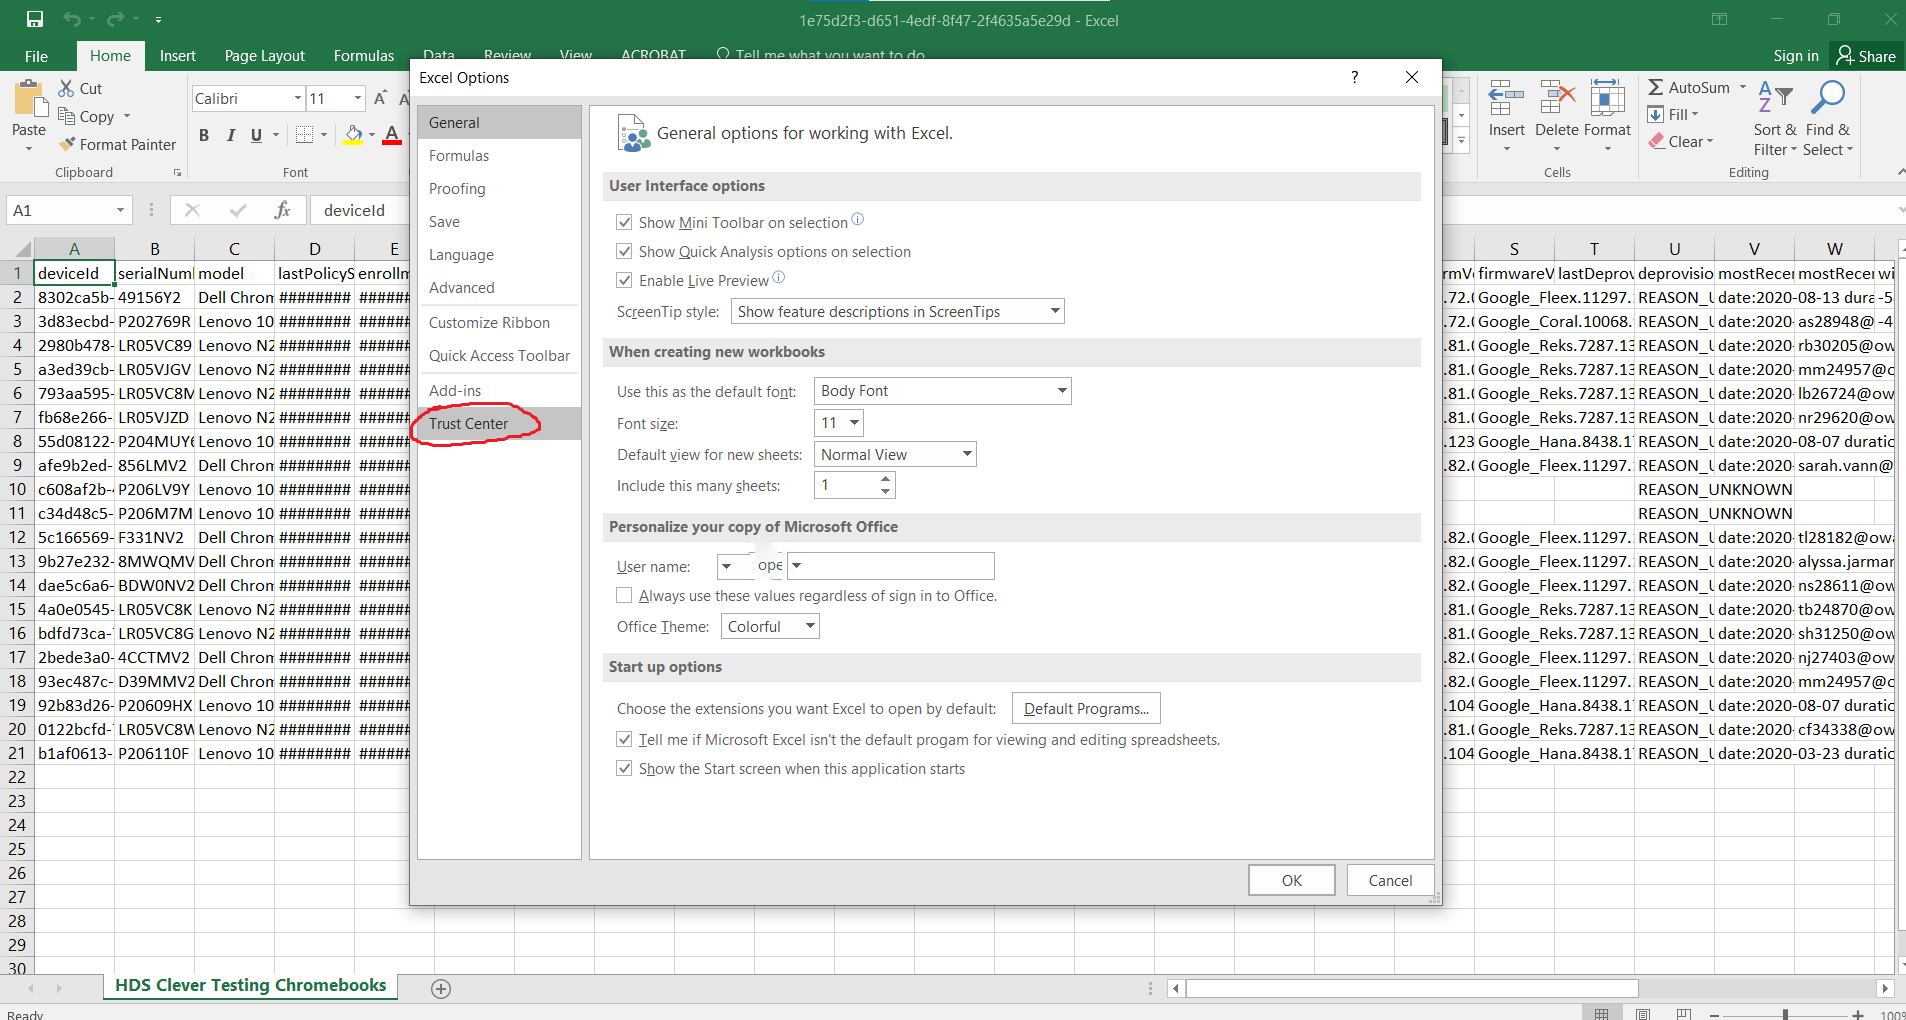This screenshot has width=1906, height=1020.
Task: Toggle Underline formatting
Action: click(257, 135)
